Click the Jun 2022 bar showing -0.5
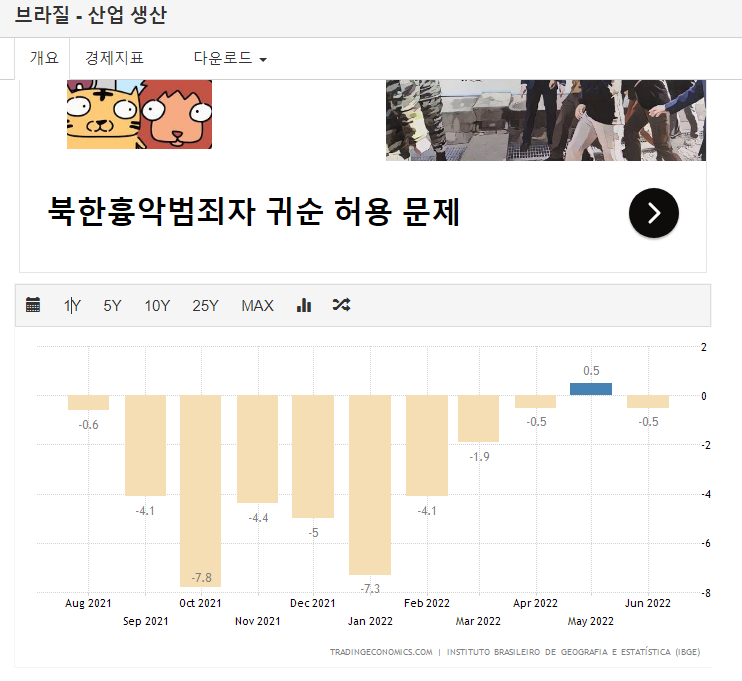The width and height of the screenshot is (742, 681). (648, 401)
